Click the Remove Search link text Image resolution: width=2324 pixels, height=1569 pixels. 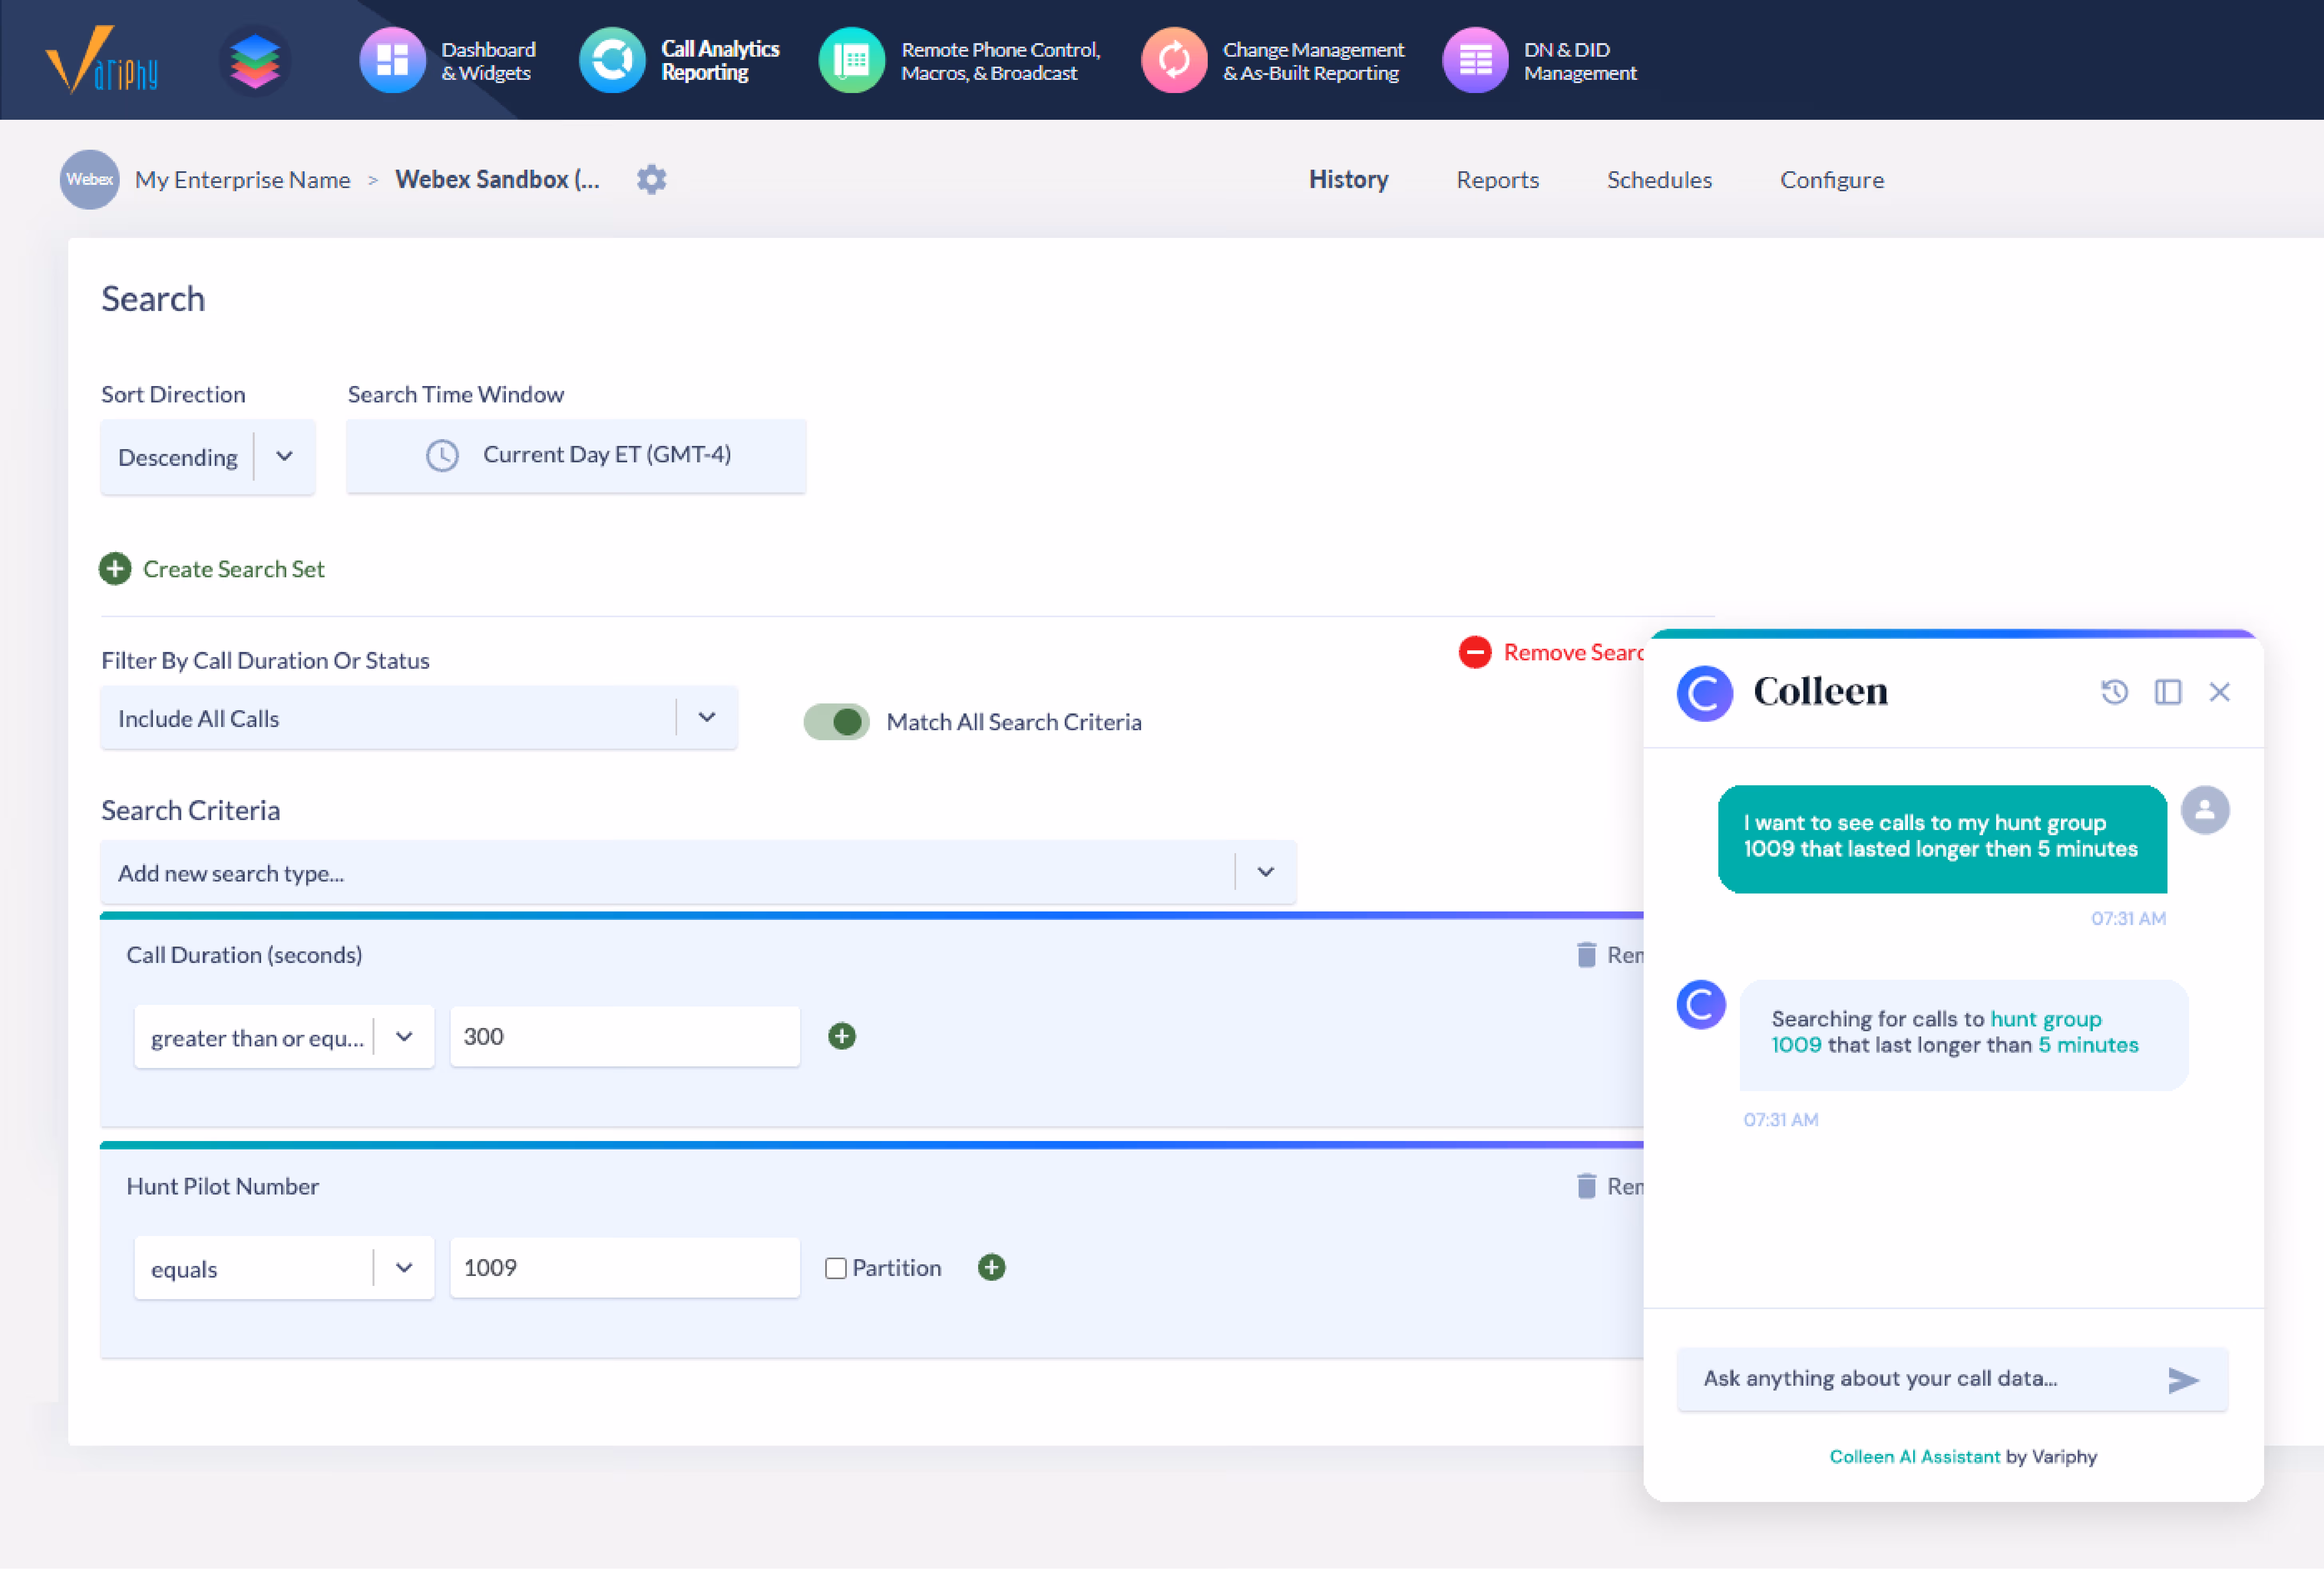(x=1573, y=652)
